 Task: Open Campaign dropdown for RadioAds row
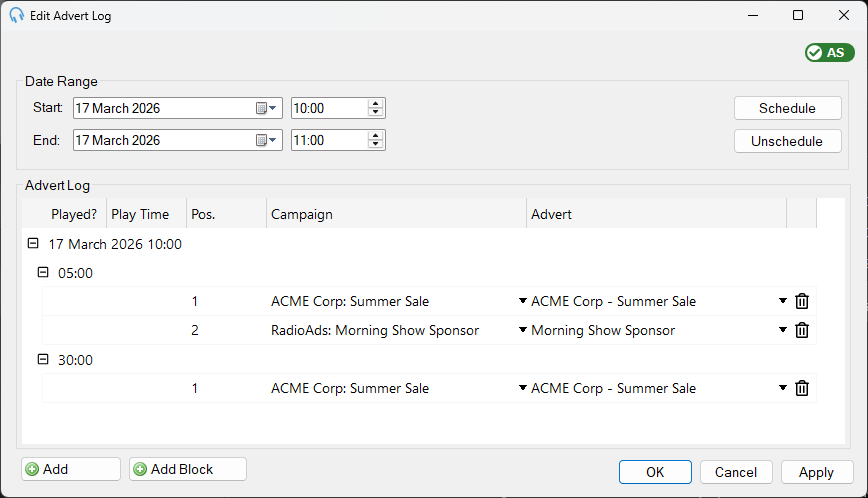coord(523,330)
